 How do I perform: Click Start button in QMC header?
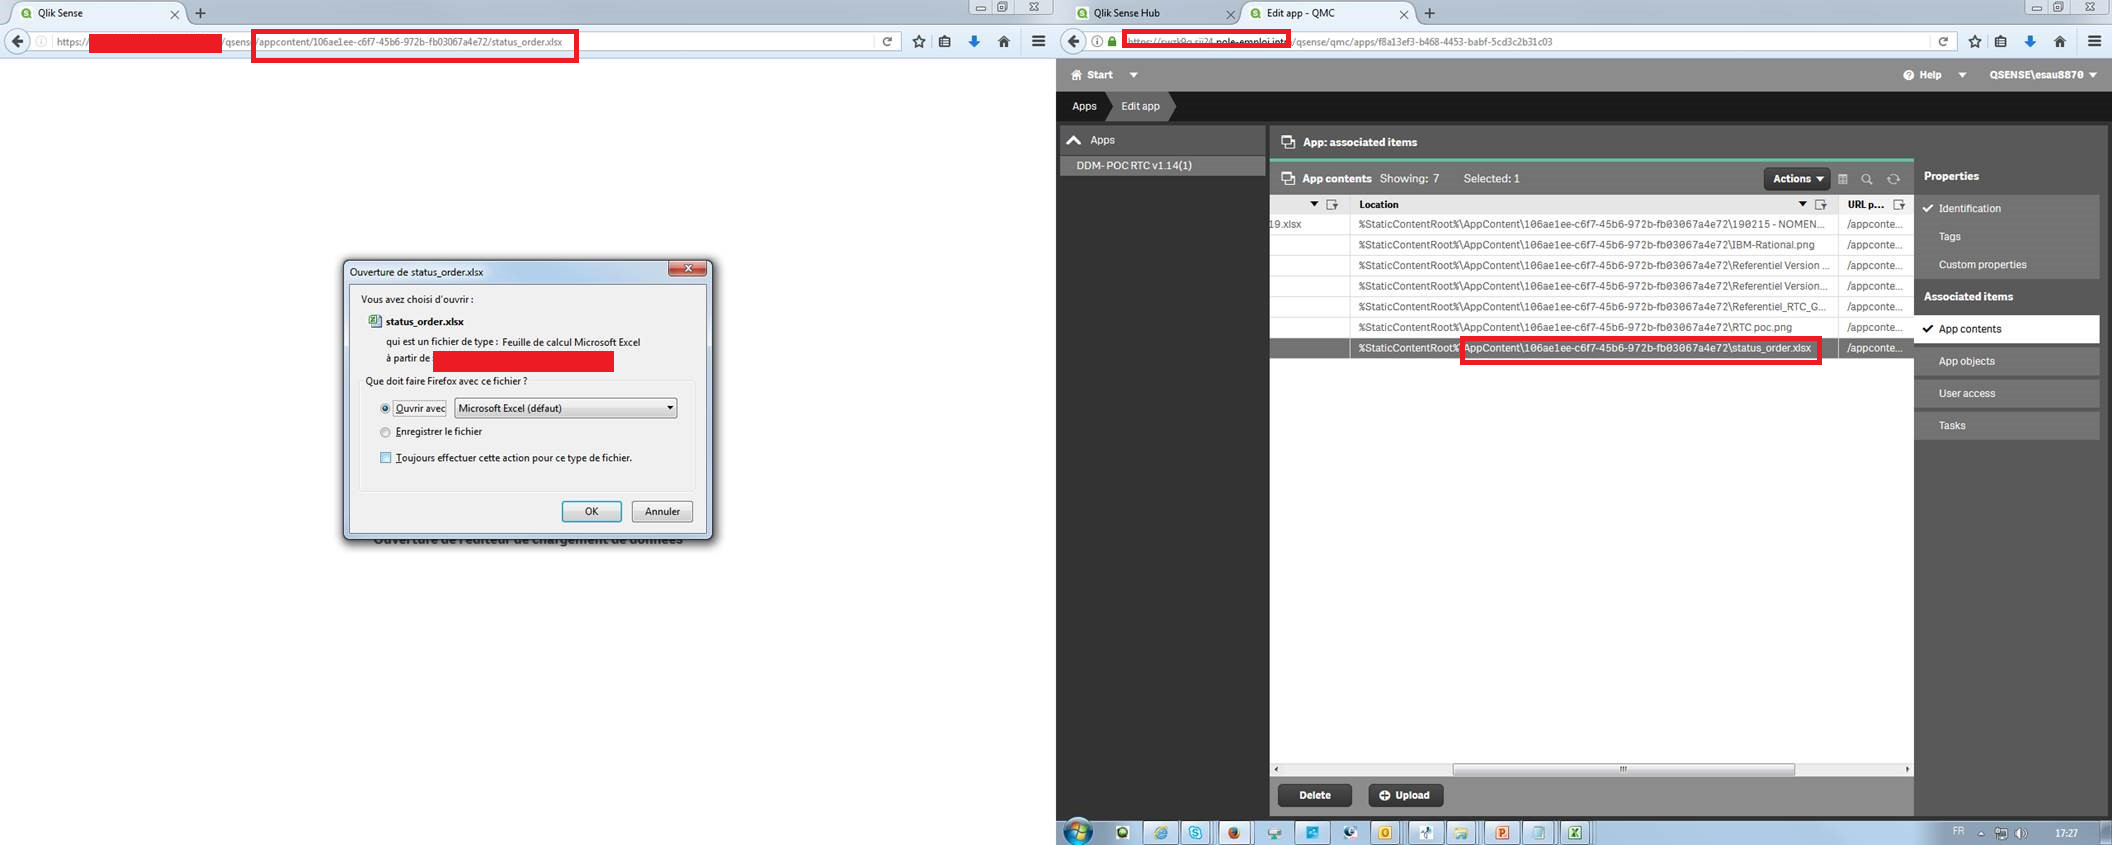click(1092, 75)
